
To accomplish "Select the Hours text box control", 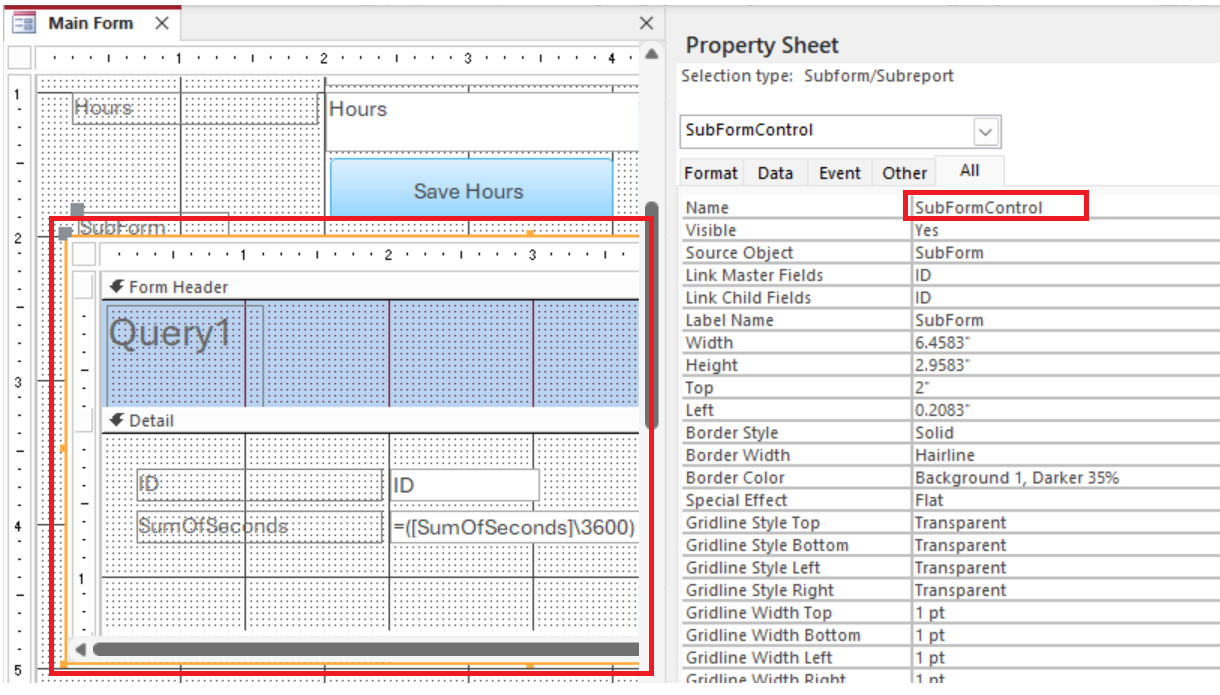I will 483,122.
